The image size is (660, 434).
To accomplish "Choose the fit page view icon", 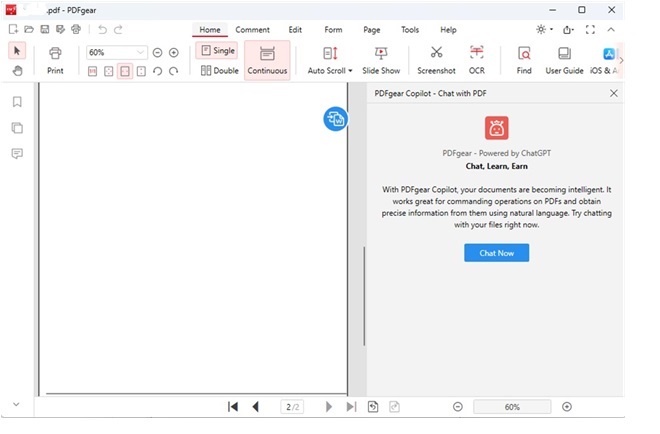I will (x=109, y=71).
